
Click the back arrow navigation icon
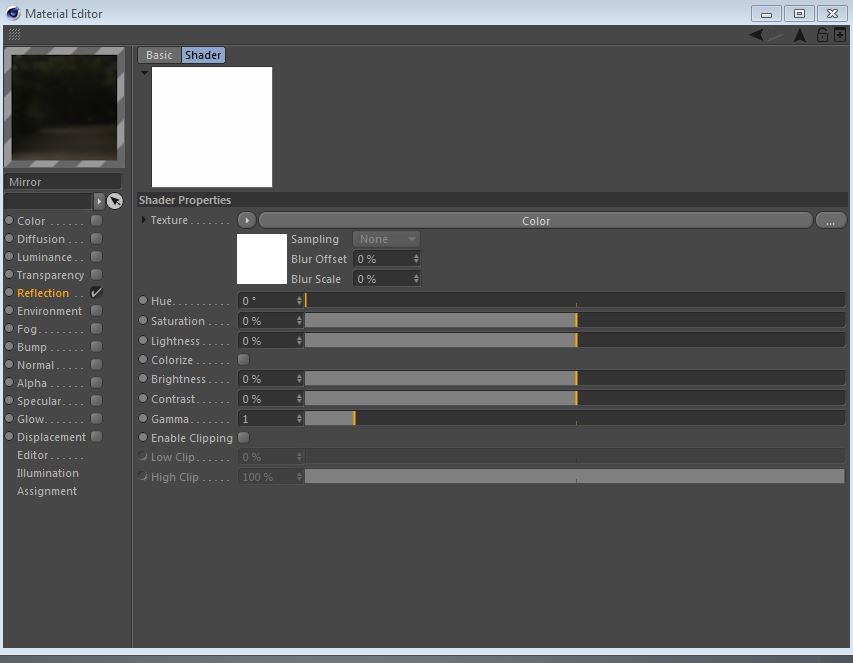coord(756,35)
